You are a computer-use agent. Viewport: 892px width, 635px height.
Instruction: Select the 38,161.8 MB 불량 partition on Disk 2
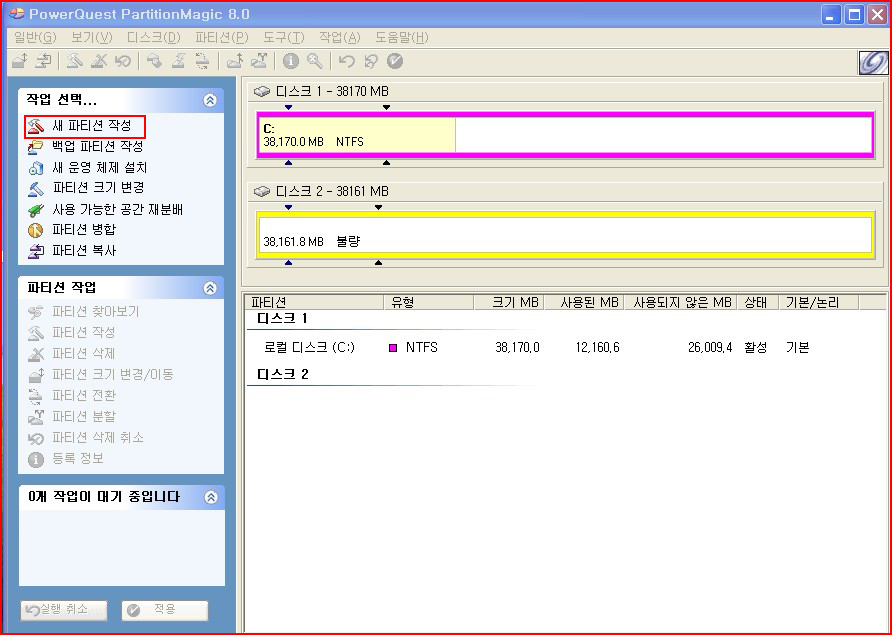[x=565, y=235]
